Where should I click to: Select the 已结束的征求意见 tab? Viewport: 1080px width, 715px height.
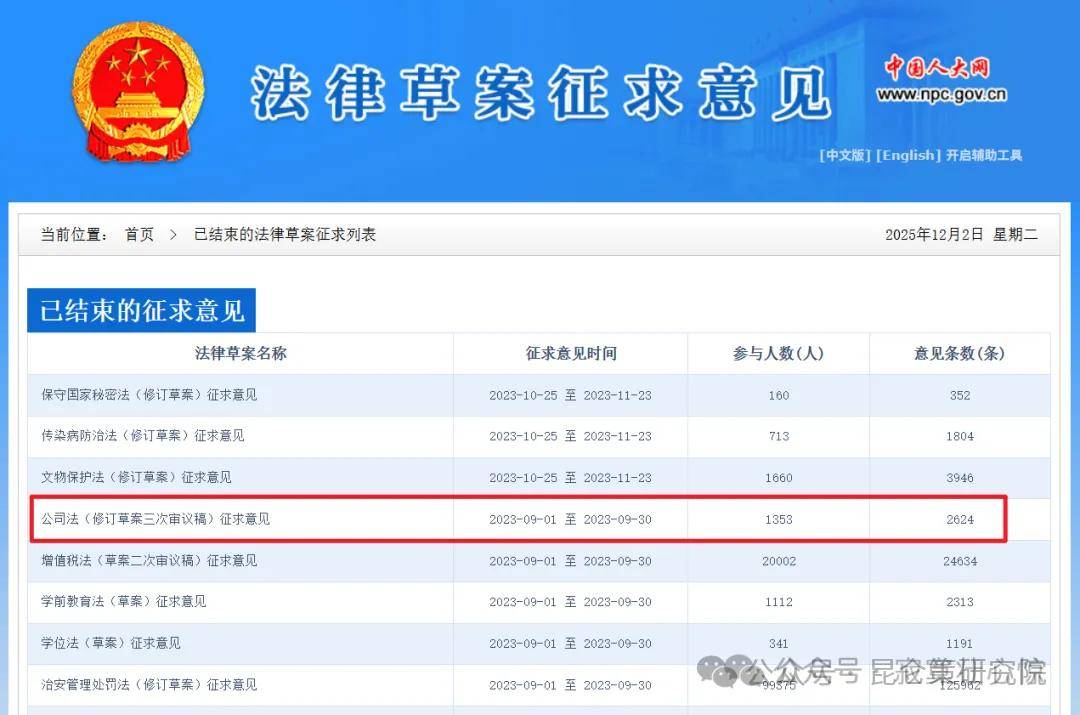[142, 310]
